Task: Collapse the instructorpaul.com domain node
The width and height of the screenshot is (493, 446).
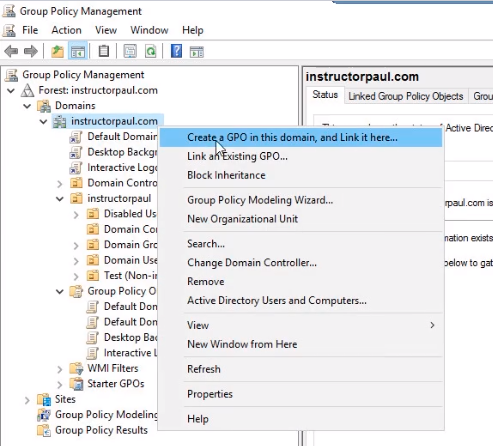Action: (x=44, y=122)
